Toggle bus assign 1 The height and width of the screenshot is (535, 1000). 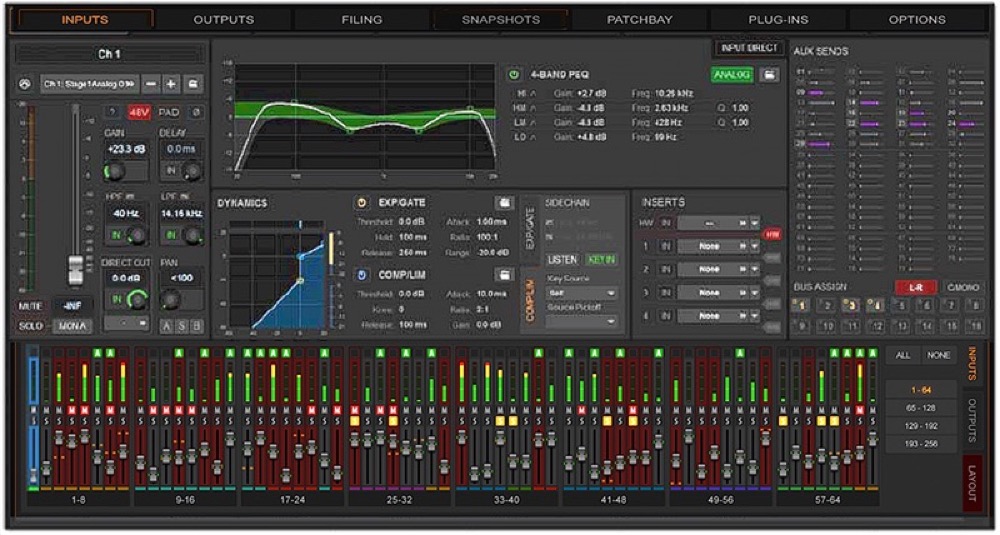[x=801, y=306]
